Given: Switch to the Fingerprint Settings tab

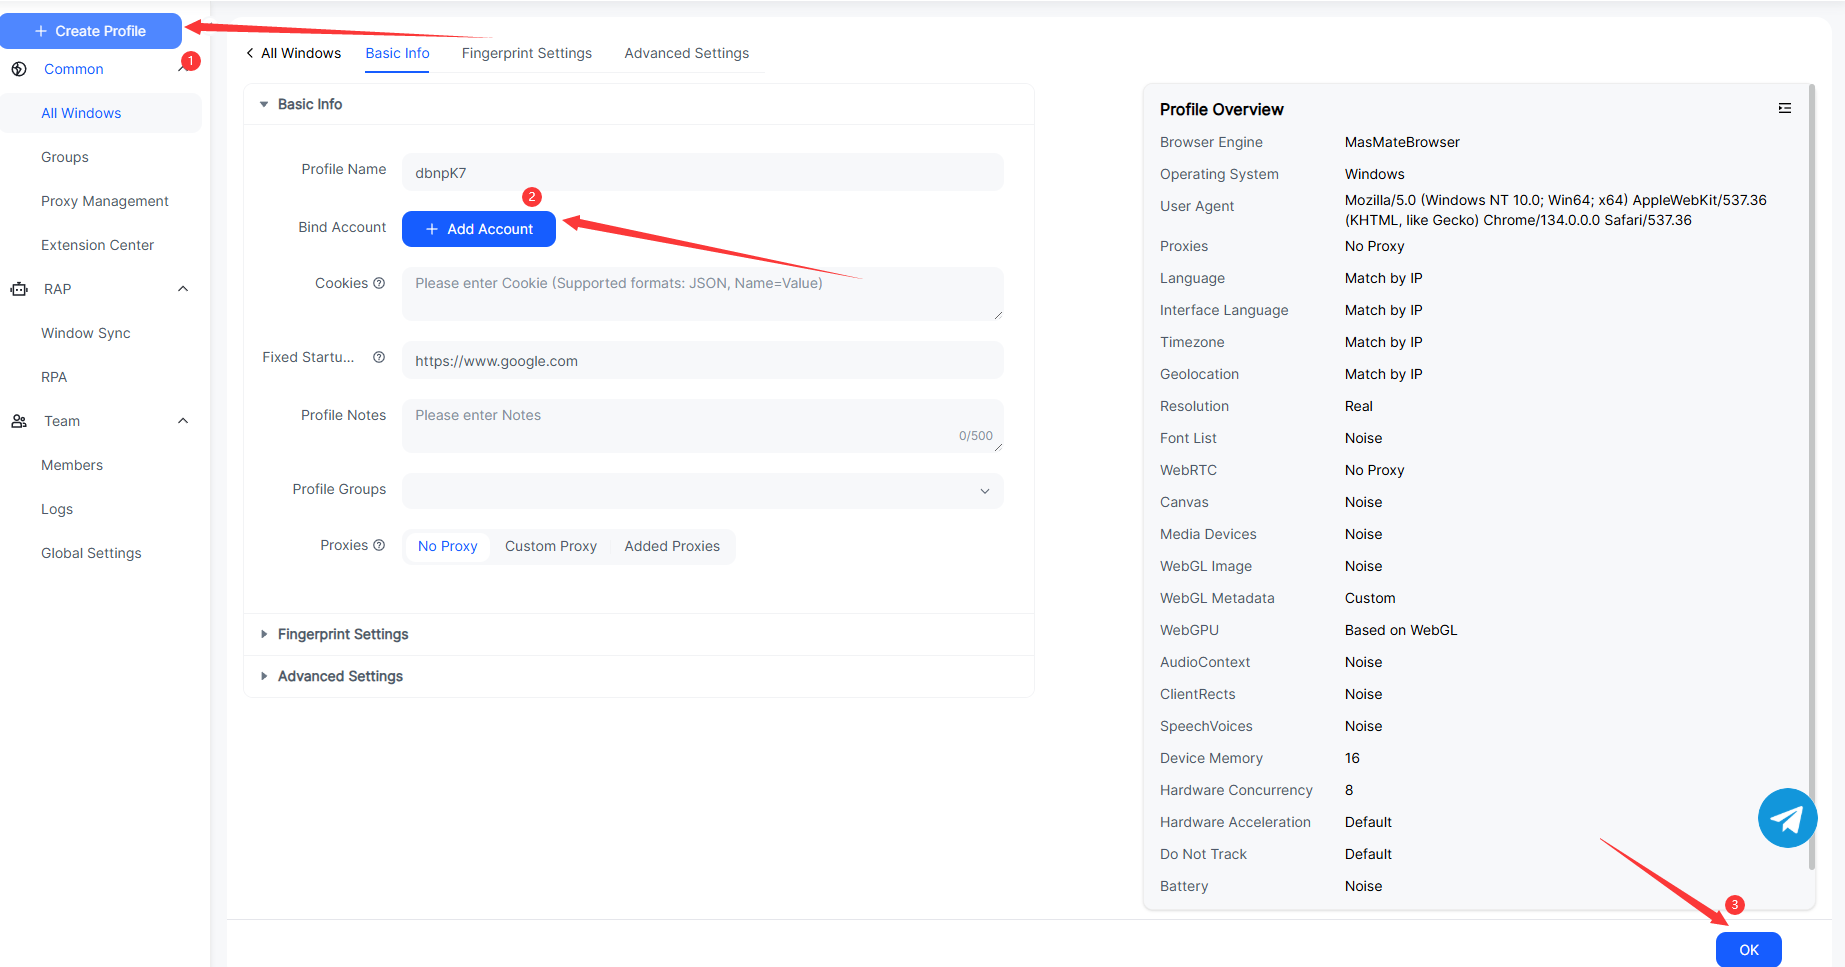Looking at the screenshot, I should 526,53.
